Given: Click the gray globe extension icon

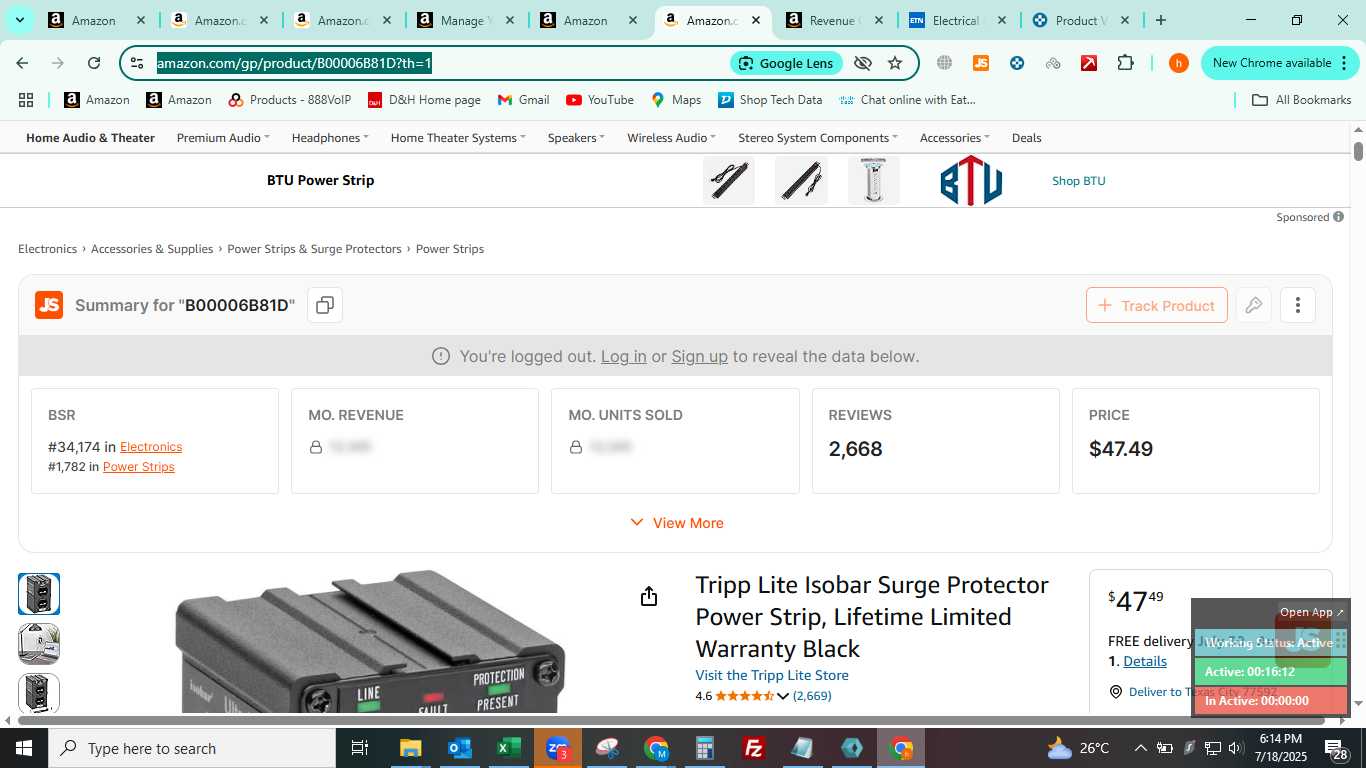Looking at the screenshot, I should (944, 63).
